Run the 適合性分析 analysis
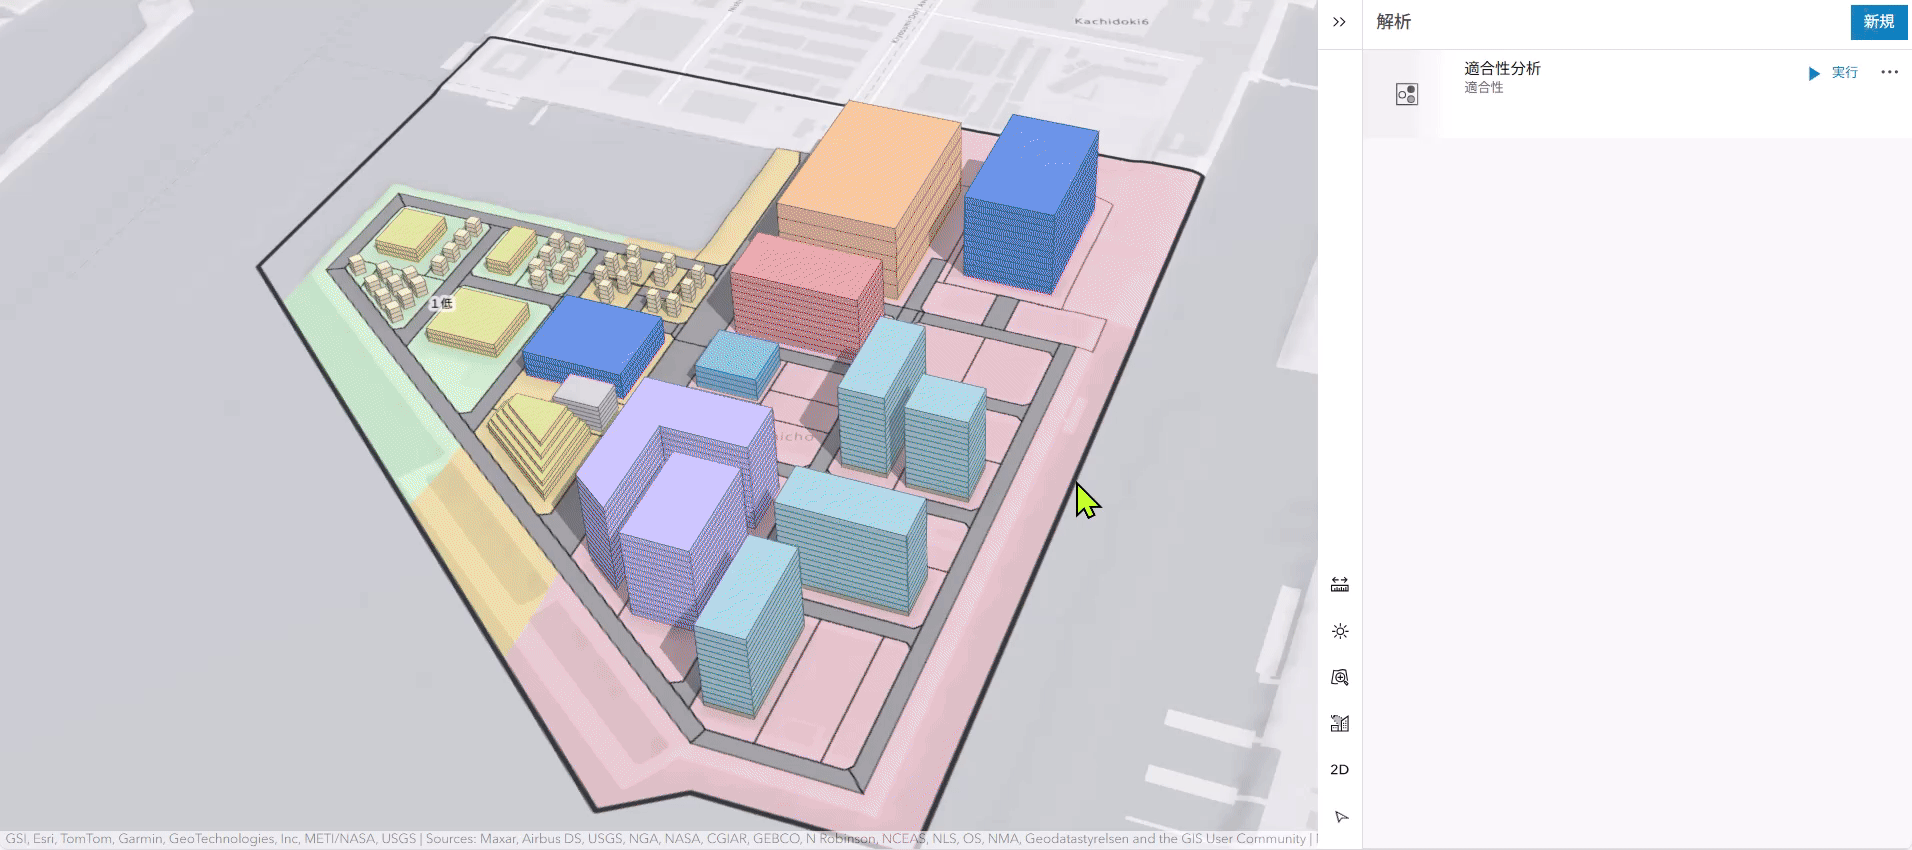The width and height of the screenshot is (1912, 850). click(1833, 73)
